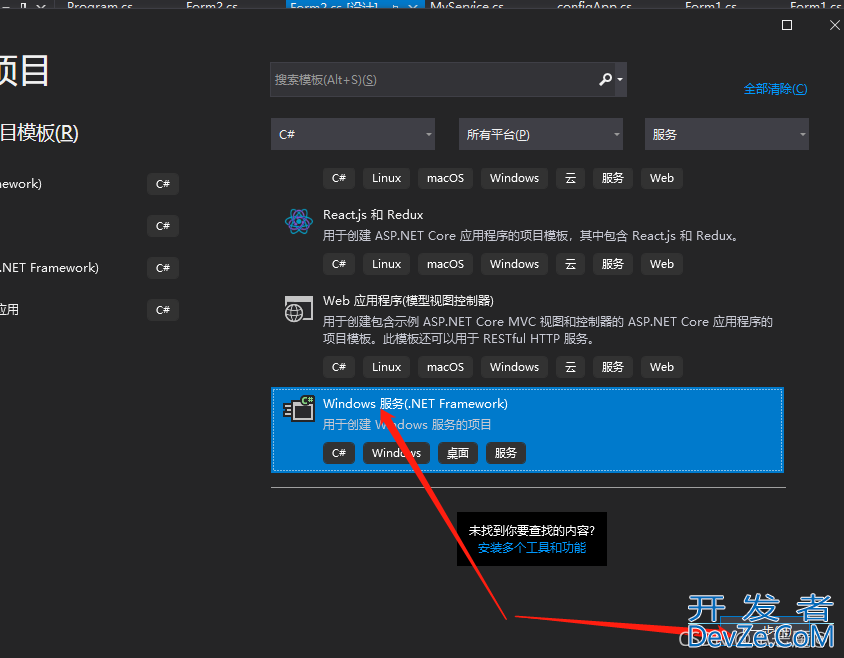Click the macOS tag under React.js and Redux

(445, 264)
